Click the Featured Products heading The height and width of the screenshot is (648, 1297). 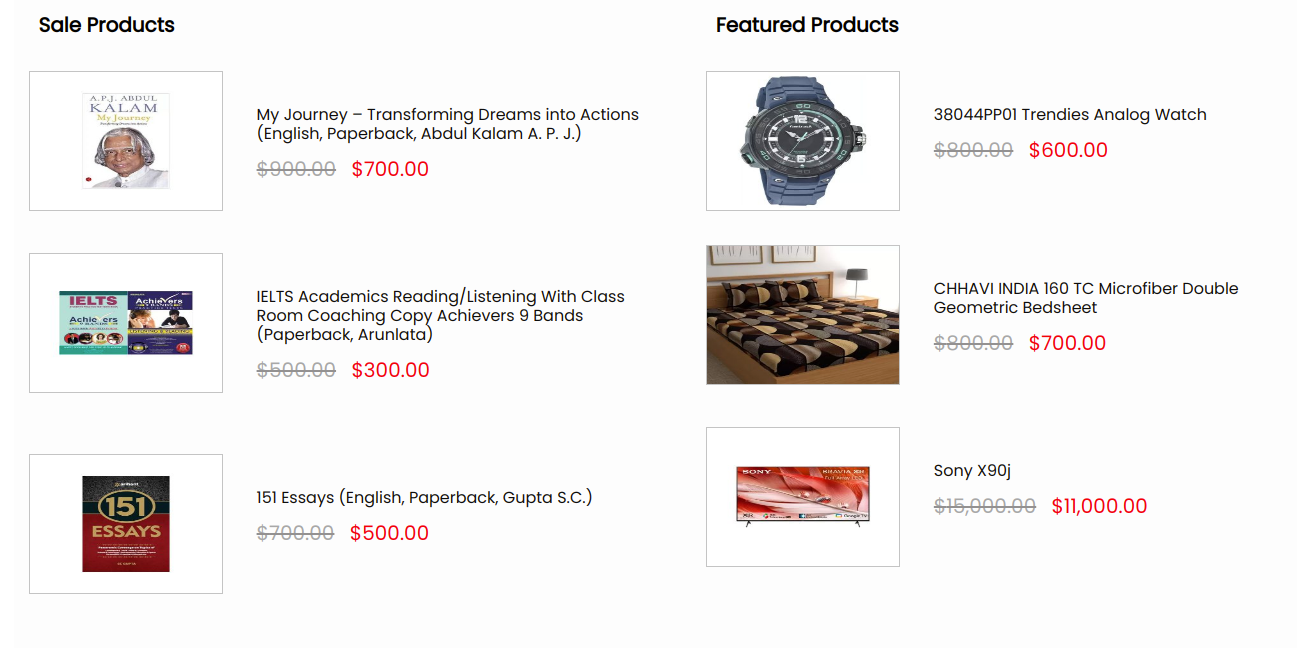(x=807, y=25)
